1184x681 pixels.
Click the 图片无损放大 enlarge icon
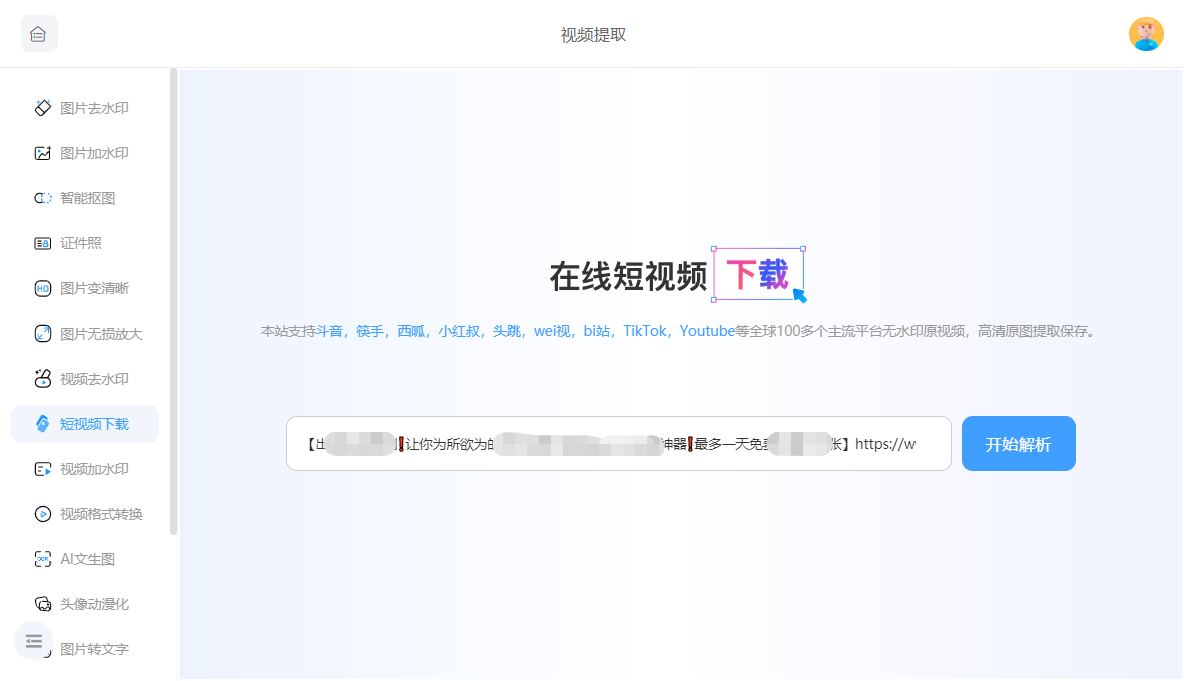pyautogui.click(x=43, y=334)
